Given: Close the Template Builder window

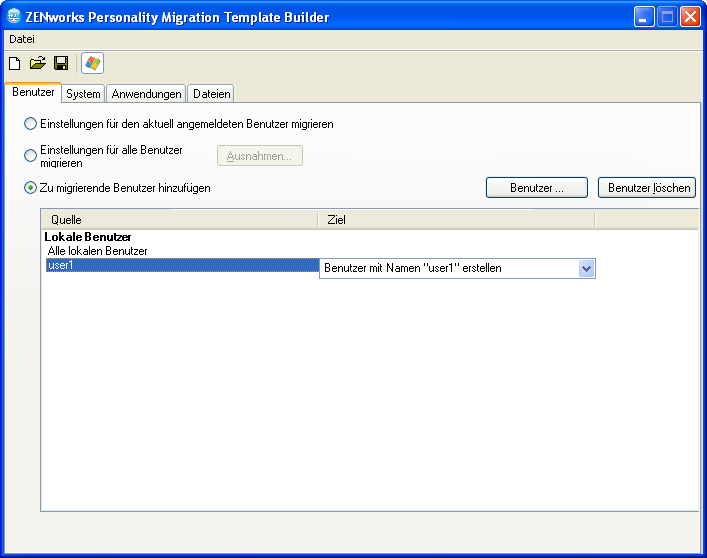Looking at the screenshot, I should pyautogui.click(x=690, y=17).
